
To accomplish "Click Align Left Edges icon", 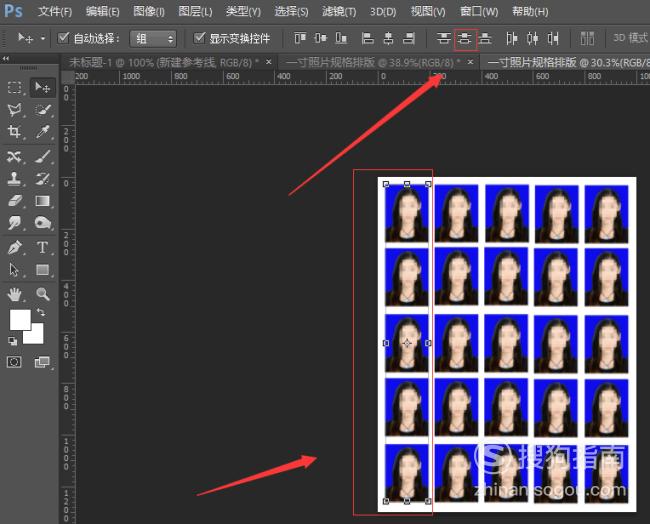I will (367, 39).
